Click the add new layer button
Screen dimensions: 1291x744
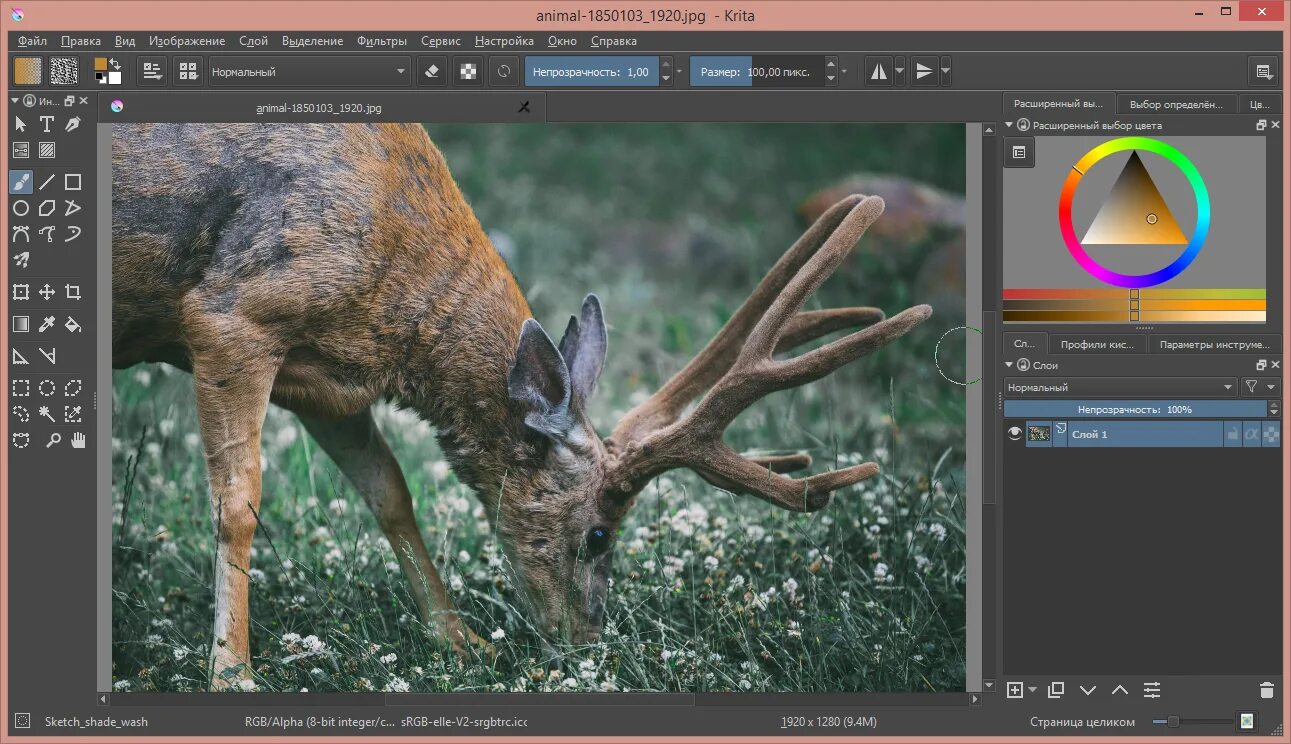point(1015,690)
